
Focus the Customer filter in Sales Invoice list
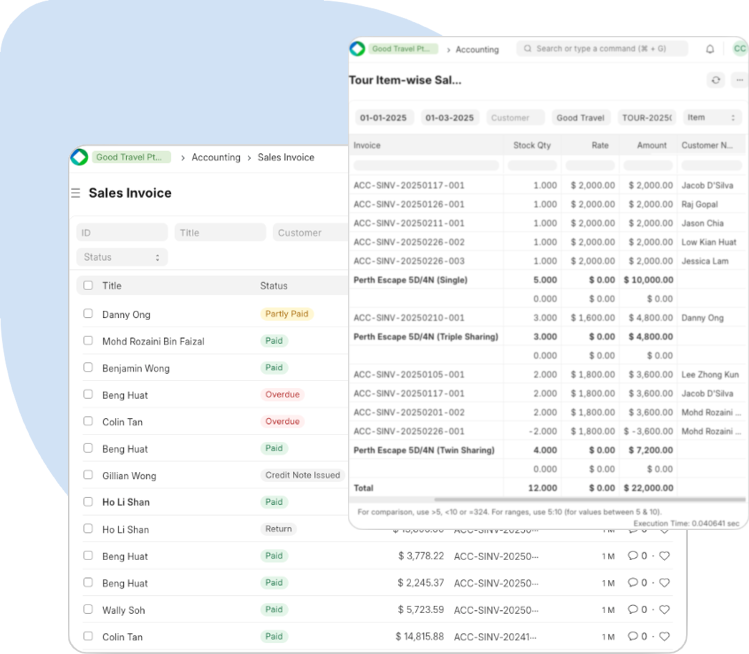(x=311, y=233)
